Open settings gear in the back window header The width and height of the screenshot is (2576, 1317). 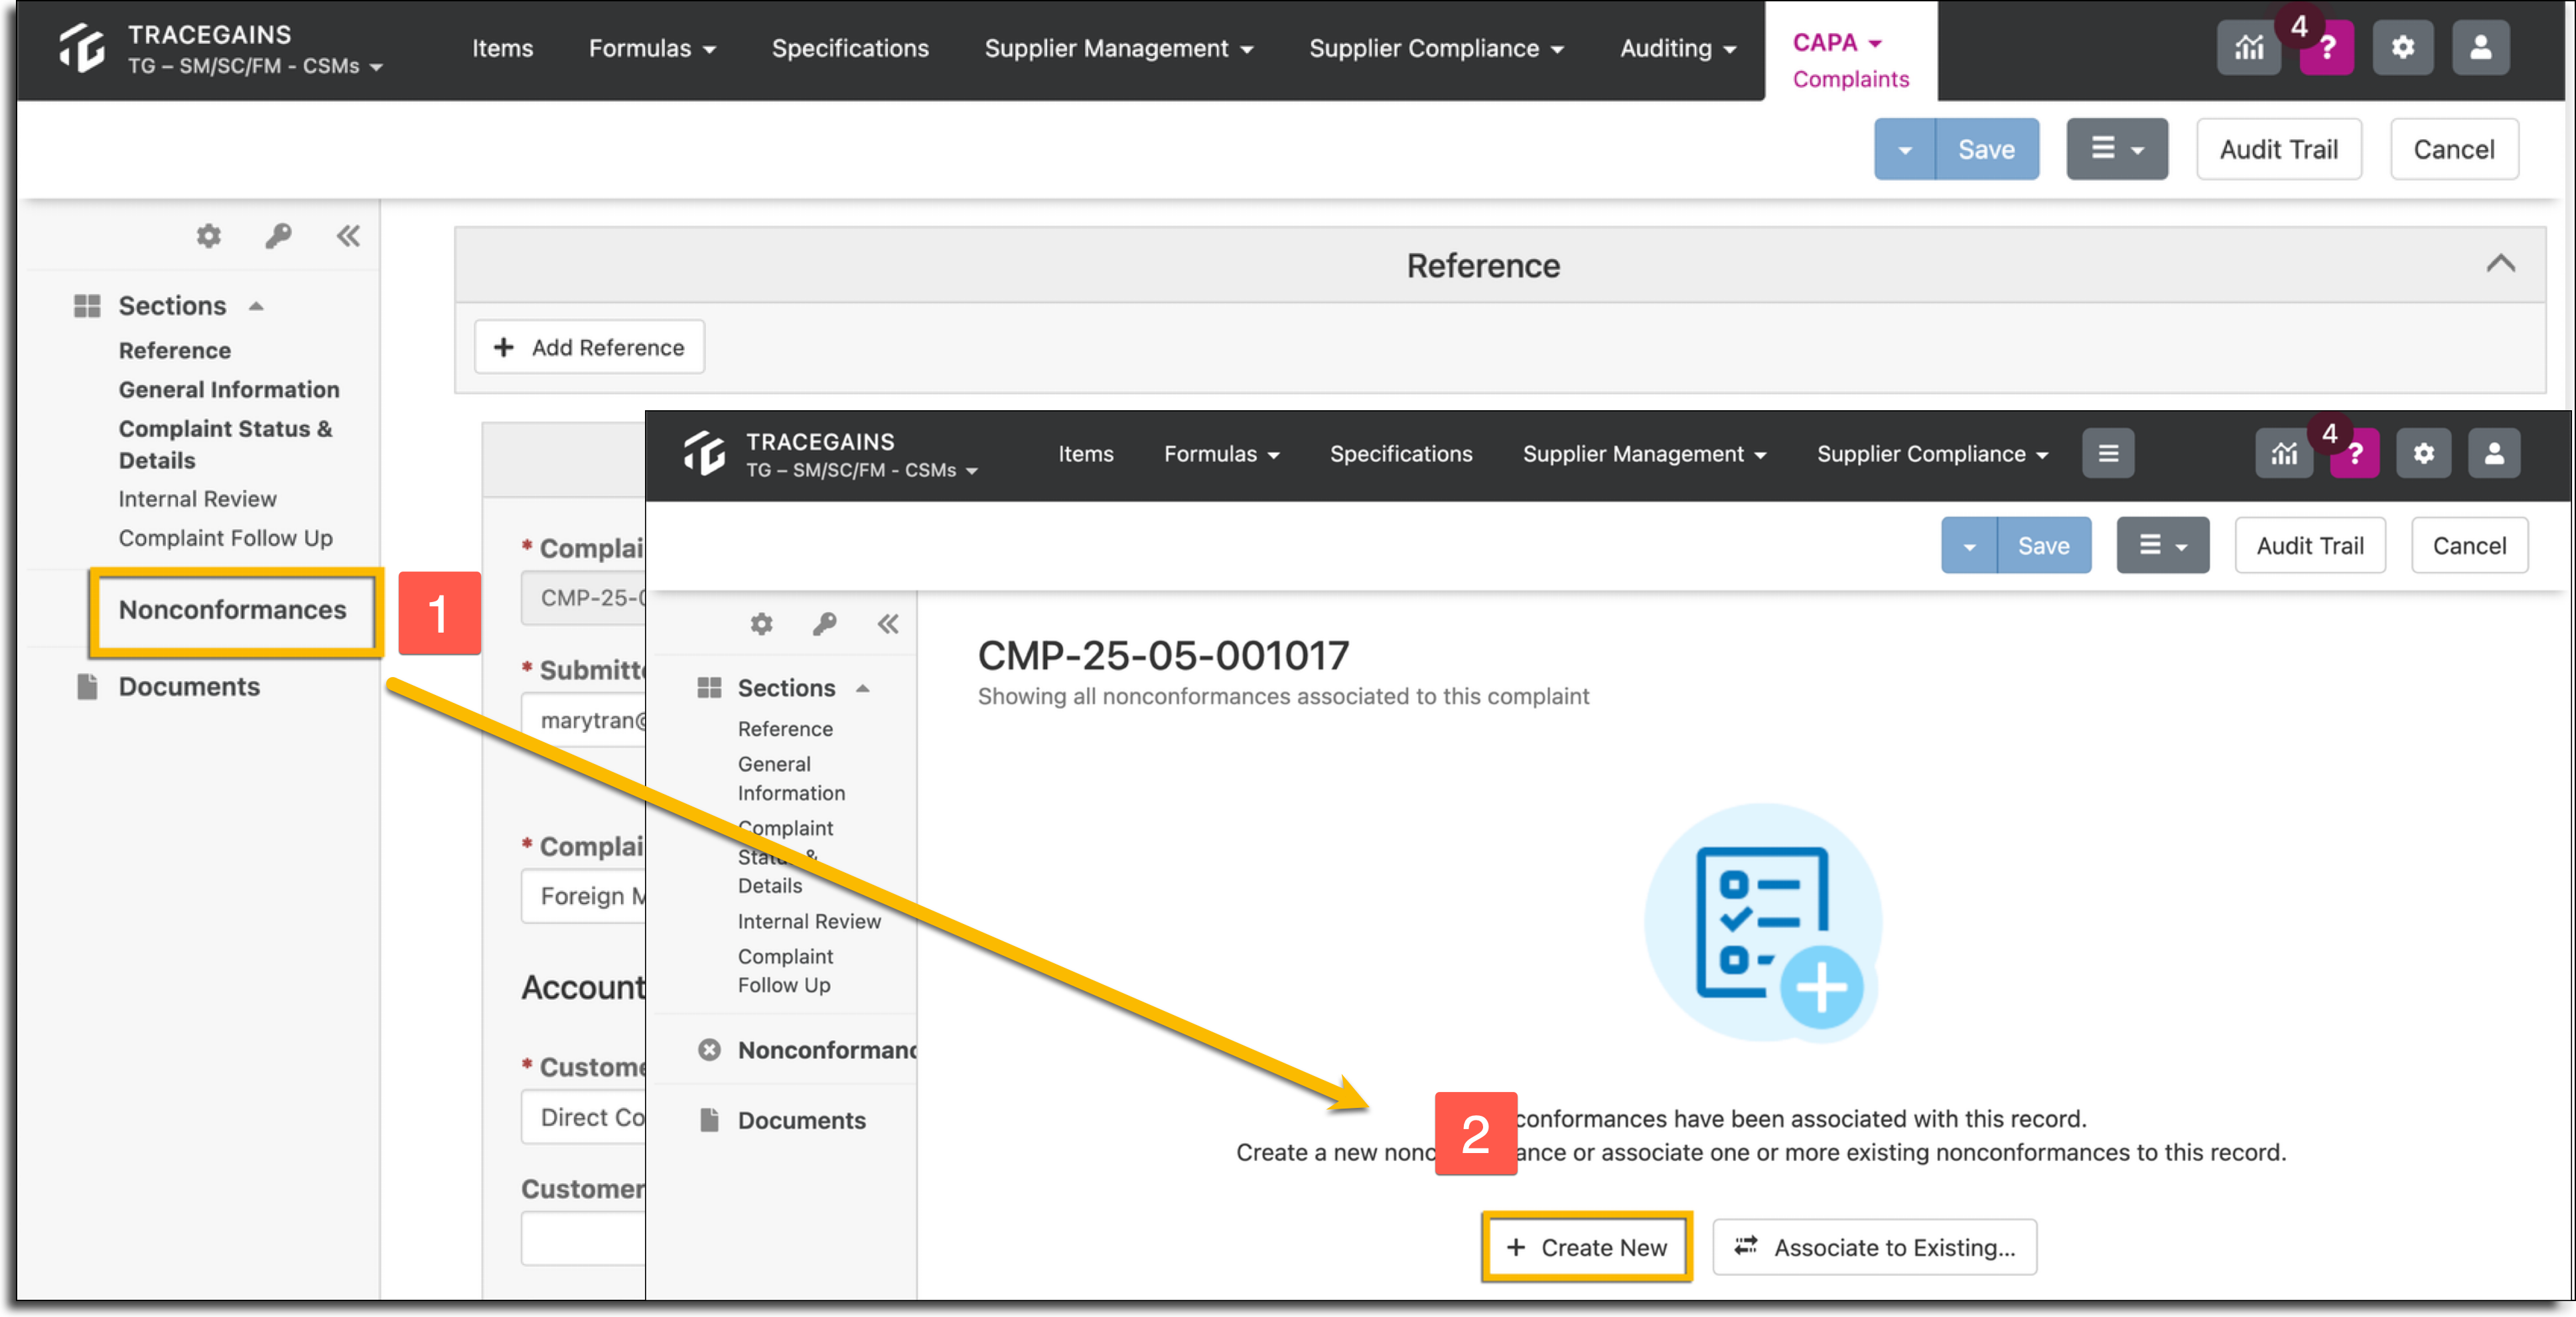[2402, 47]
